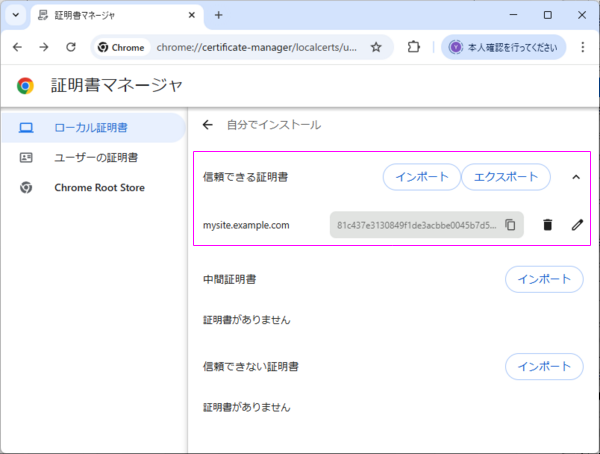Delete the mysite.example.com certificate with trash icon
The image size is (600, 454).
(x=548, y=225)
